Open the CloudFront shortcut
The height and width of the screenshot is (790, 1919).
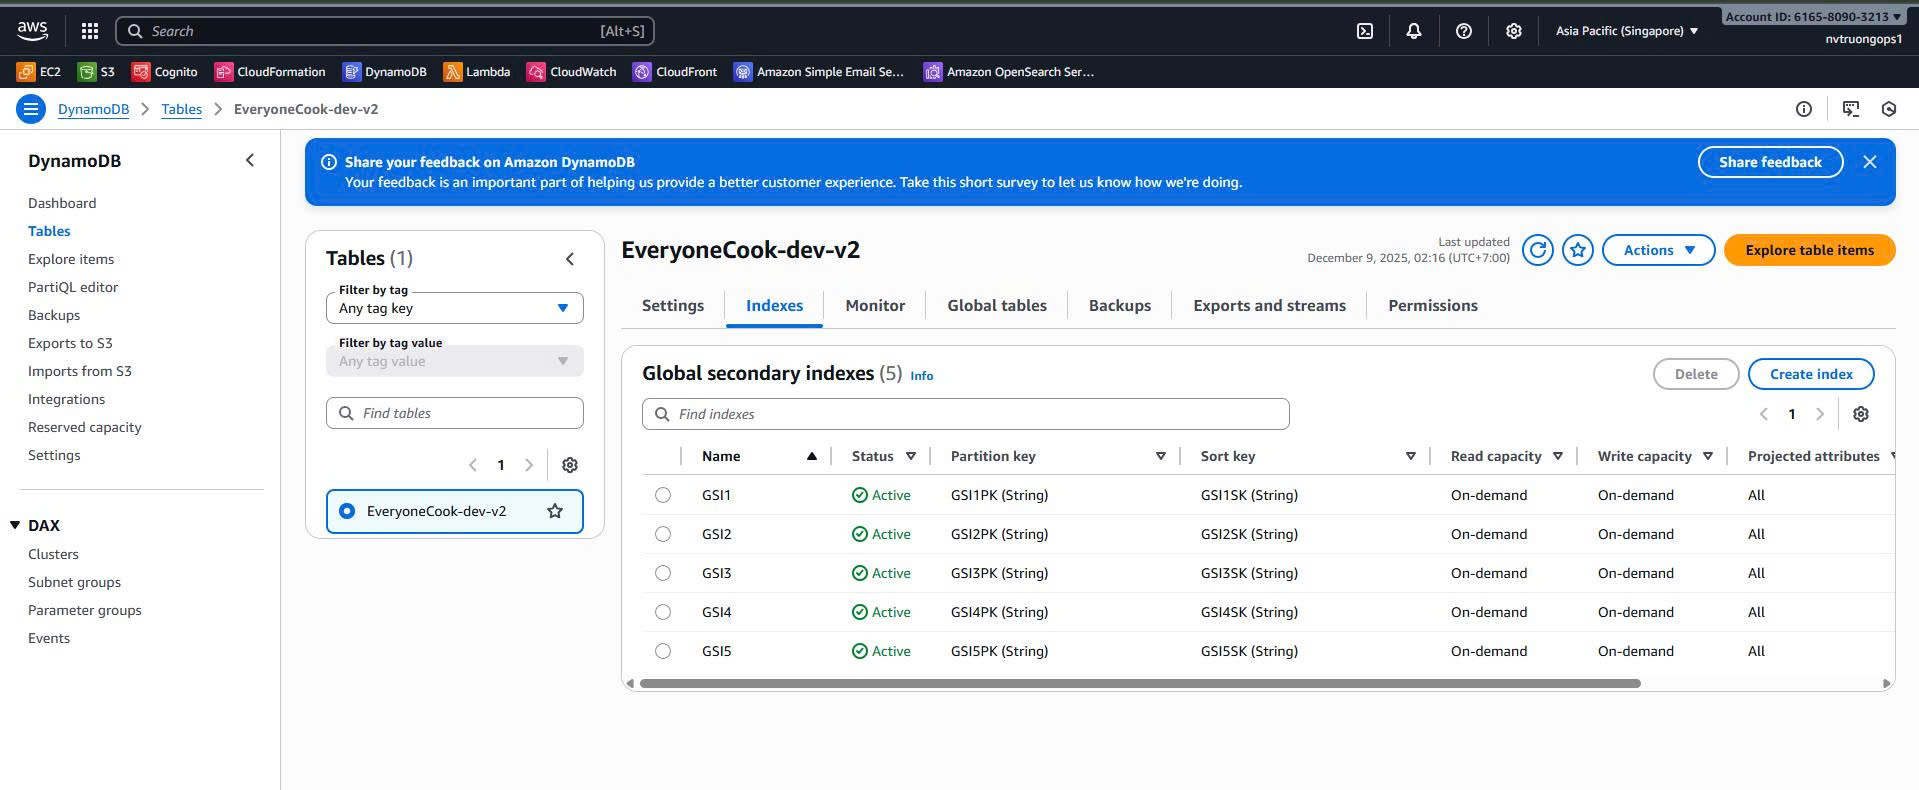[675, 72]
